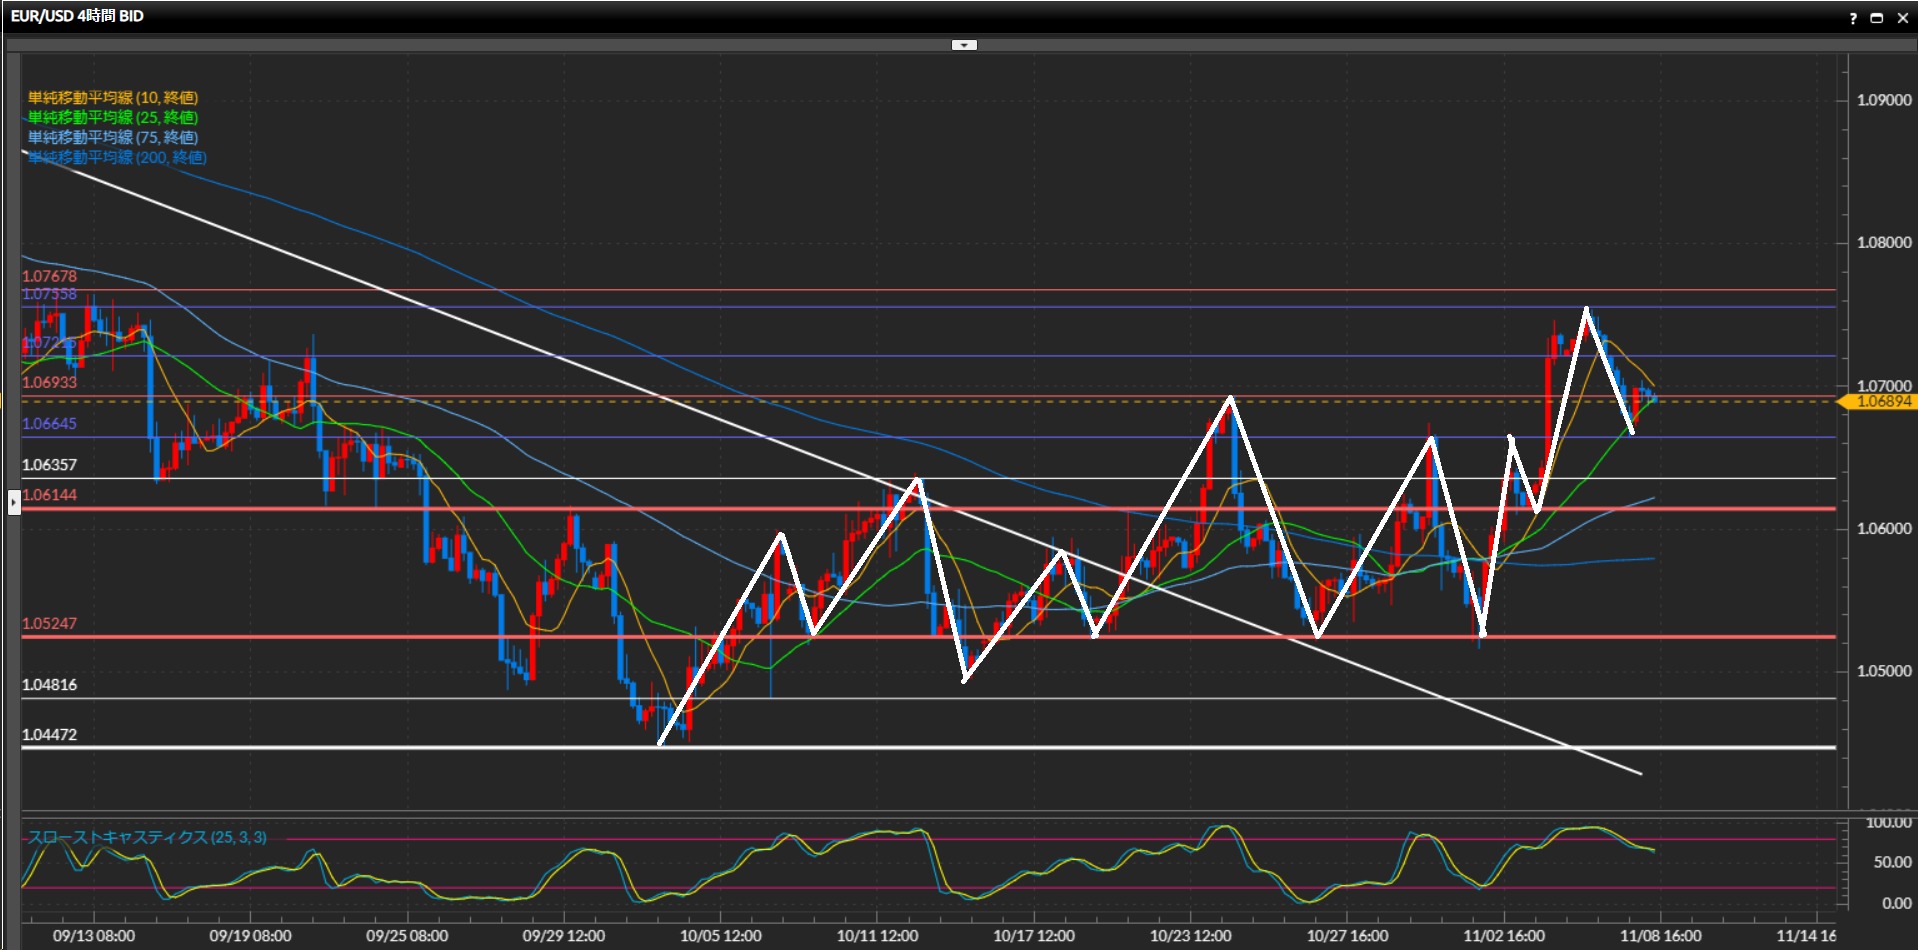Click the 10/05 12:00 time axis label
Image resolution: width=1918 pixels, height=950 pixels.
(x=720, y=936)
